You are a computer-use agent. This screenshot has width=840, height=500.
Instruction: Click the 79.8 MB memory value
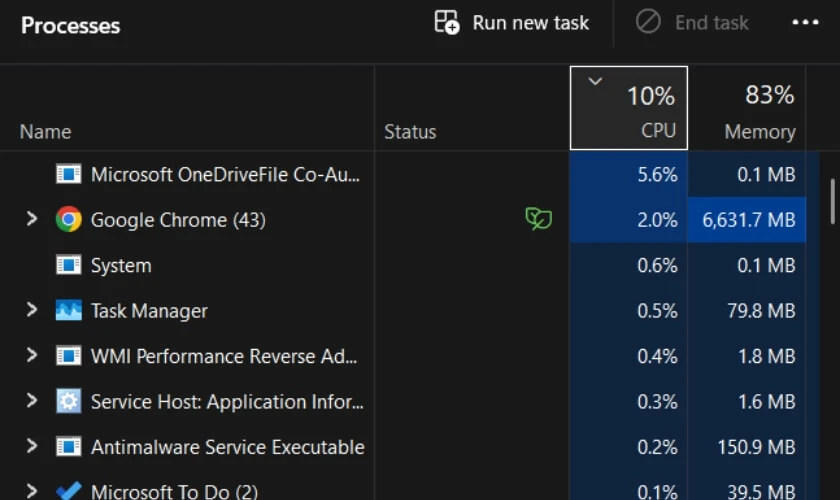(761, 311)
